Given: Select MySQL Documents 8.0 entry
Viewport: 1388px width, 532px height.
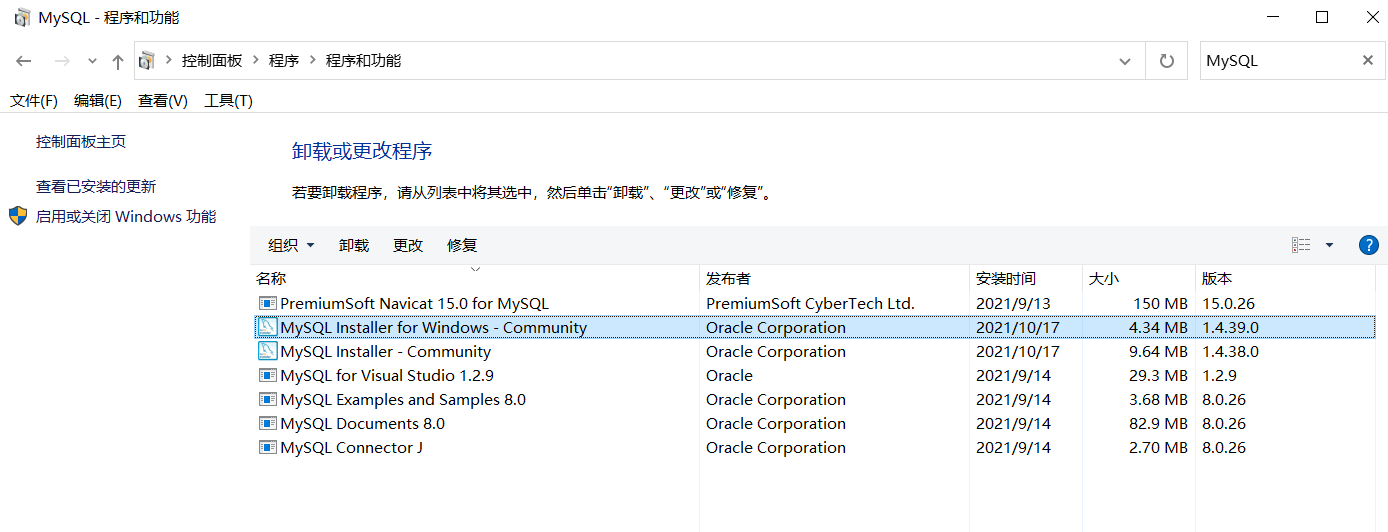Looking at the screenshot, I should click(x=362, y=423).
